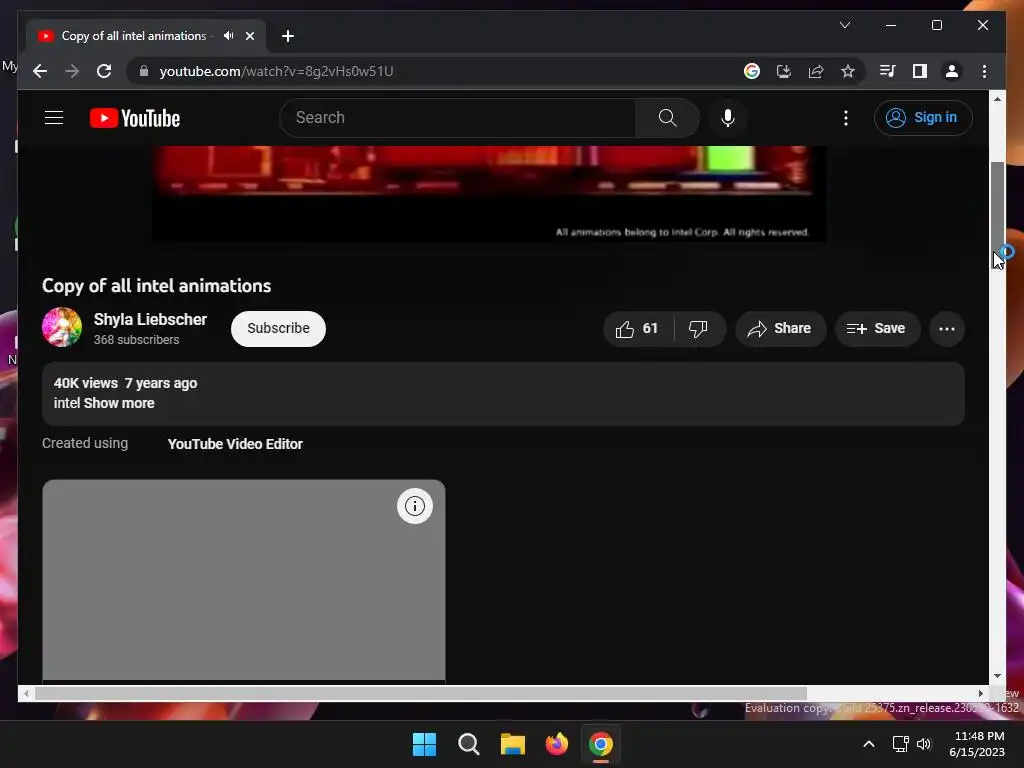Image resolution: width=1024 pixels, height=768 pixels.
Task: Mute tab via speaker icon
Action: pos(228,36)
